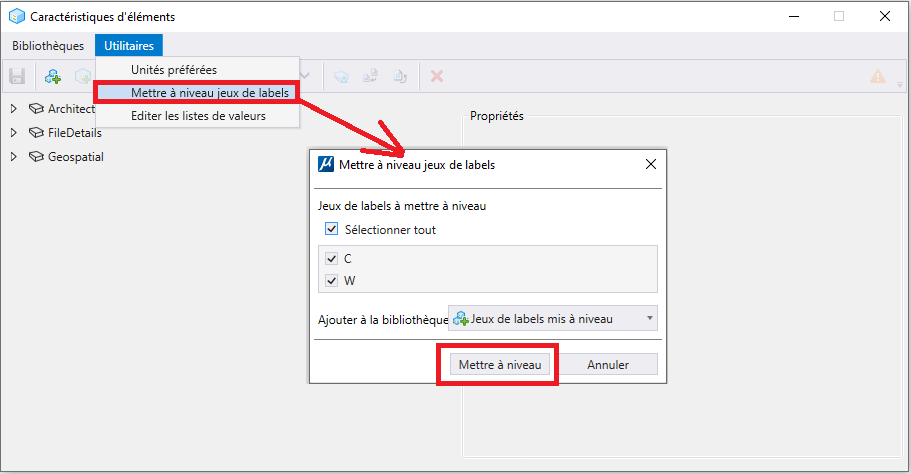Uncheck the C label set checkbox

[331, 258]
